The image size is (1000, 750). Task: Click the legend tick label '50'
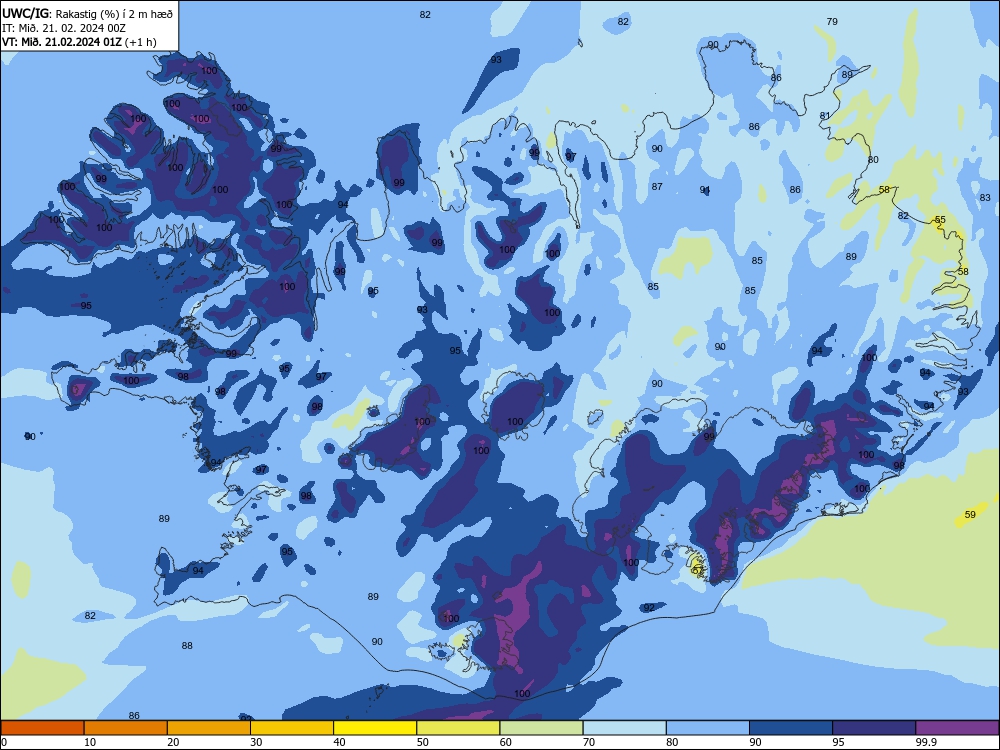pos(423,742)
